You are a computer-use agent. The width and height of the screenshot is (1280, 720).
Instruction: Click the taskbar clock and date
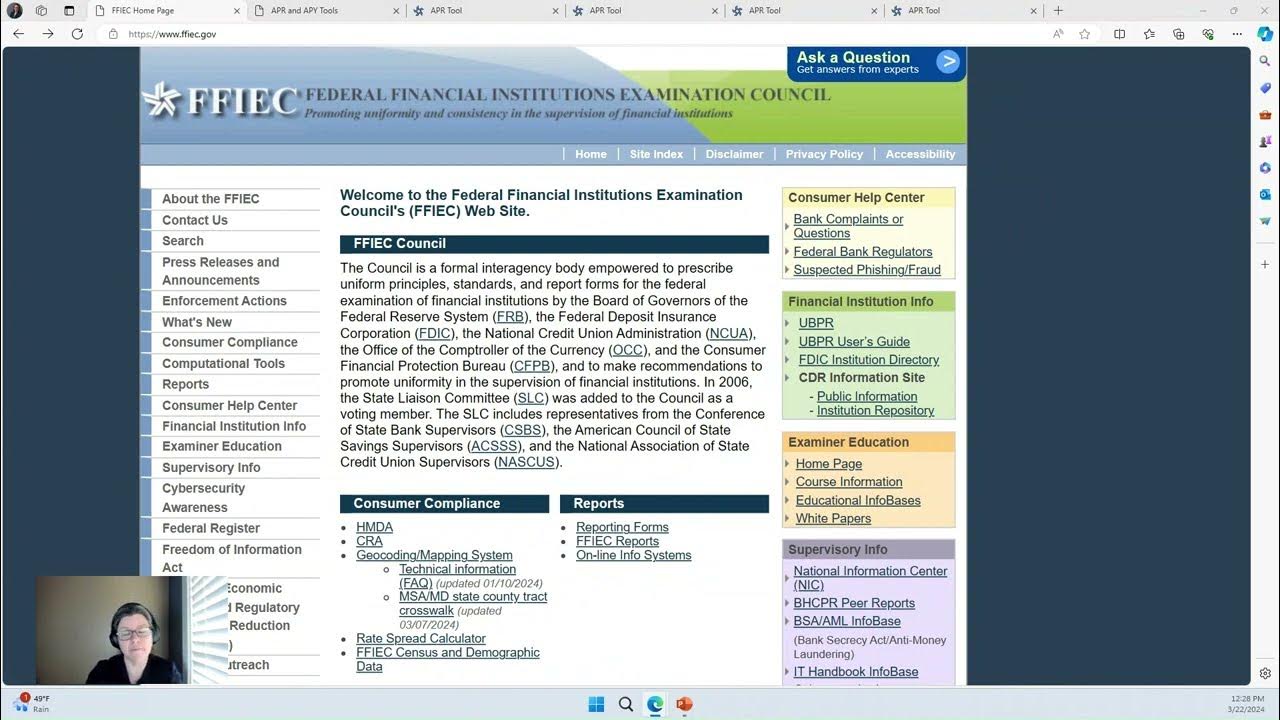point(1246,703)
